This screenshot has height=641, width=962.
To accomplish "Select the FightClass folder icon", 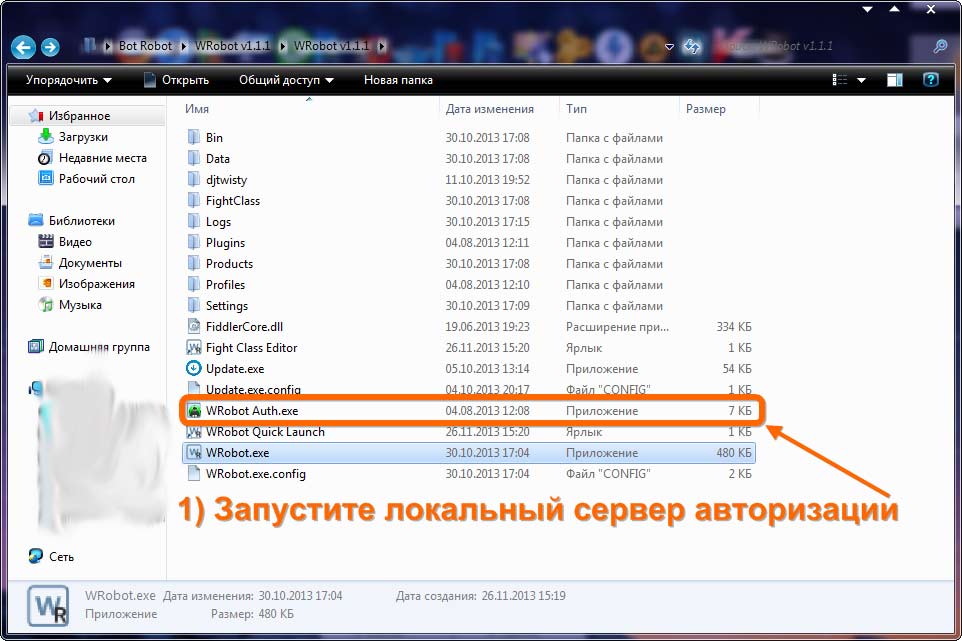I will click(194, 200).
